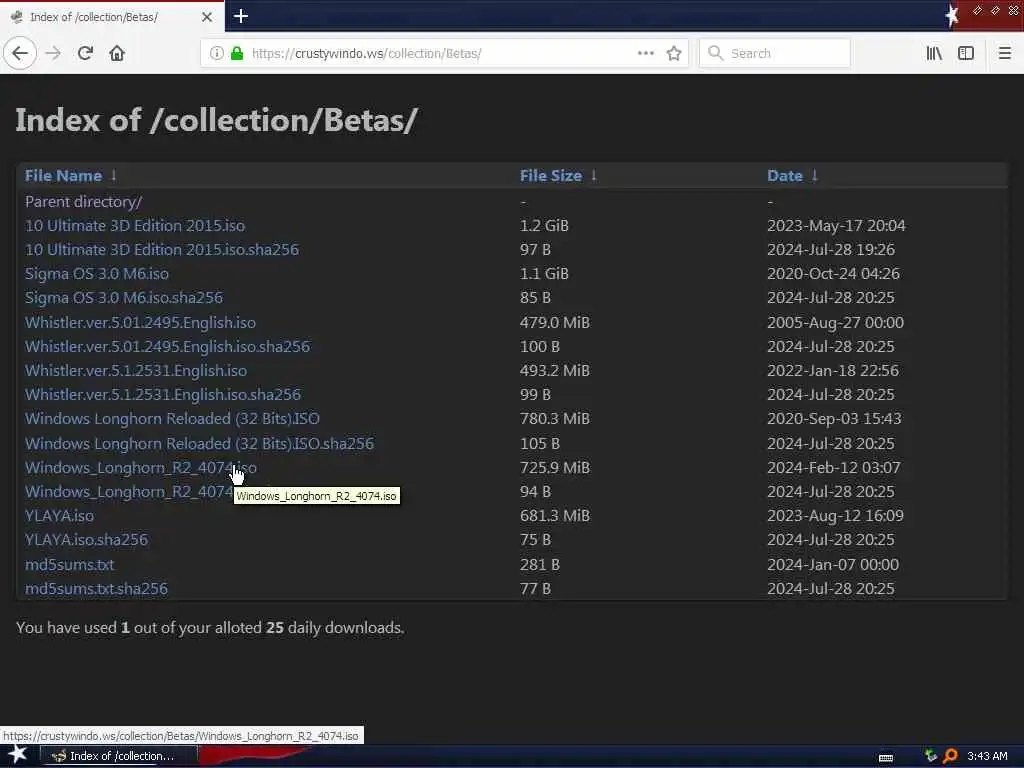Click the Search input box
Image resolution: width=1024 pixels, height=768 pixels.
[775, 53]
